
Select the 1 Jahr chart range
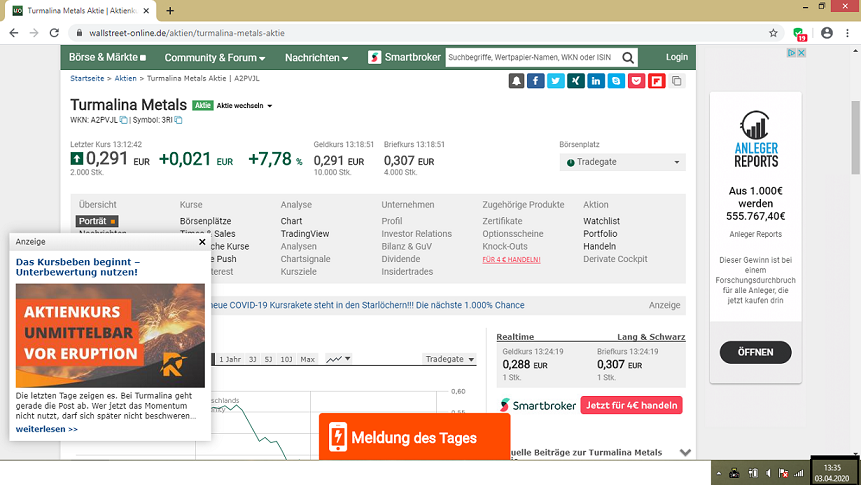tap(230, 359)
